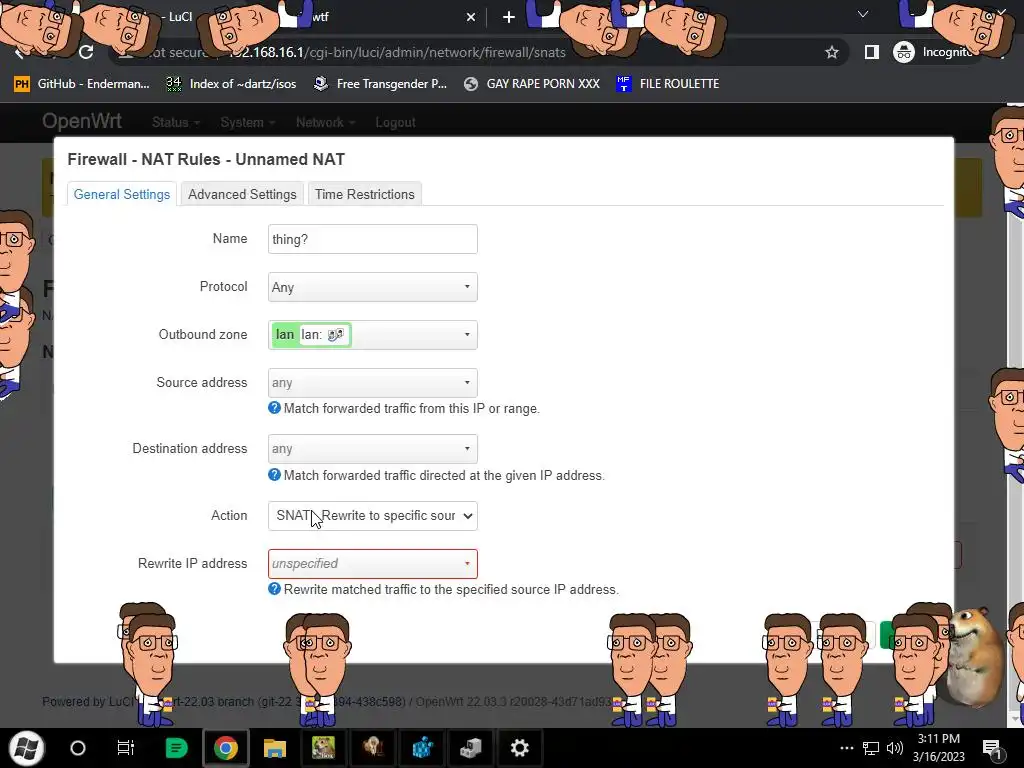1024x768 pixels.
Task: Click the help icon under Destination address
Action: point(274,475)
